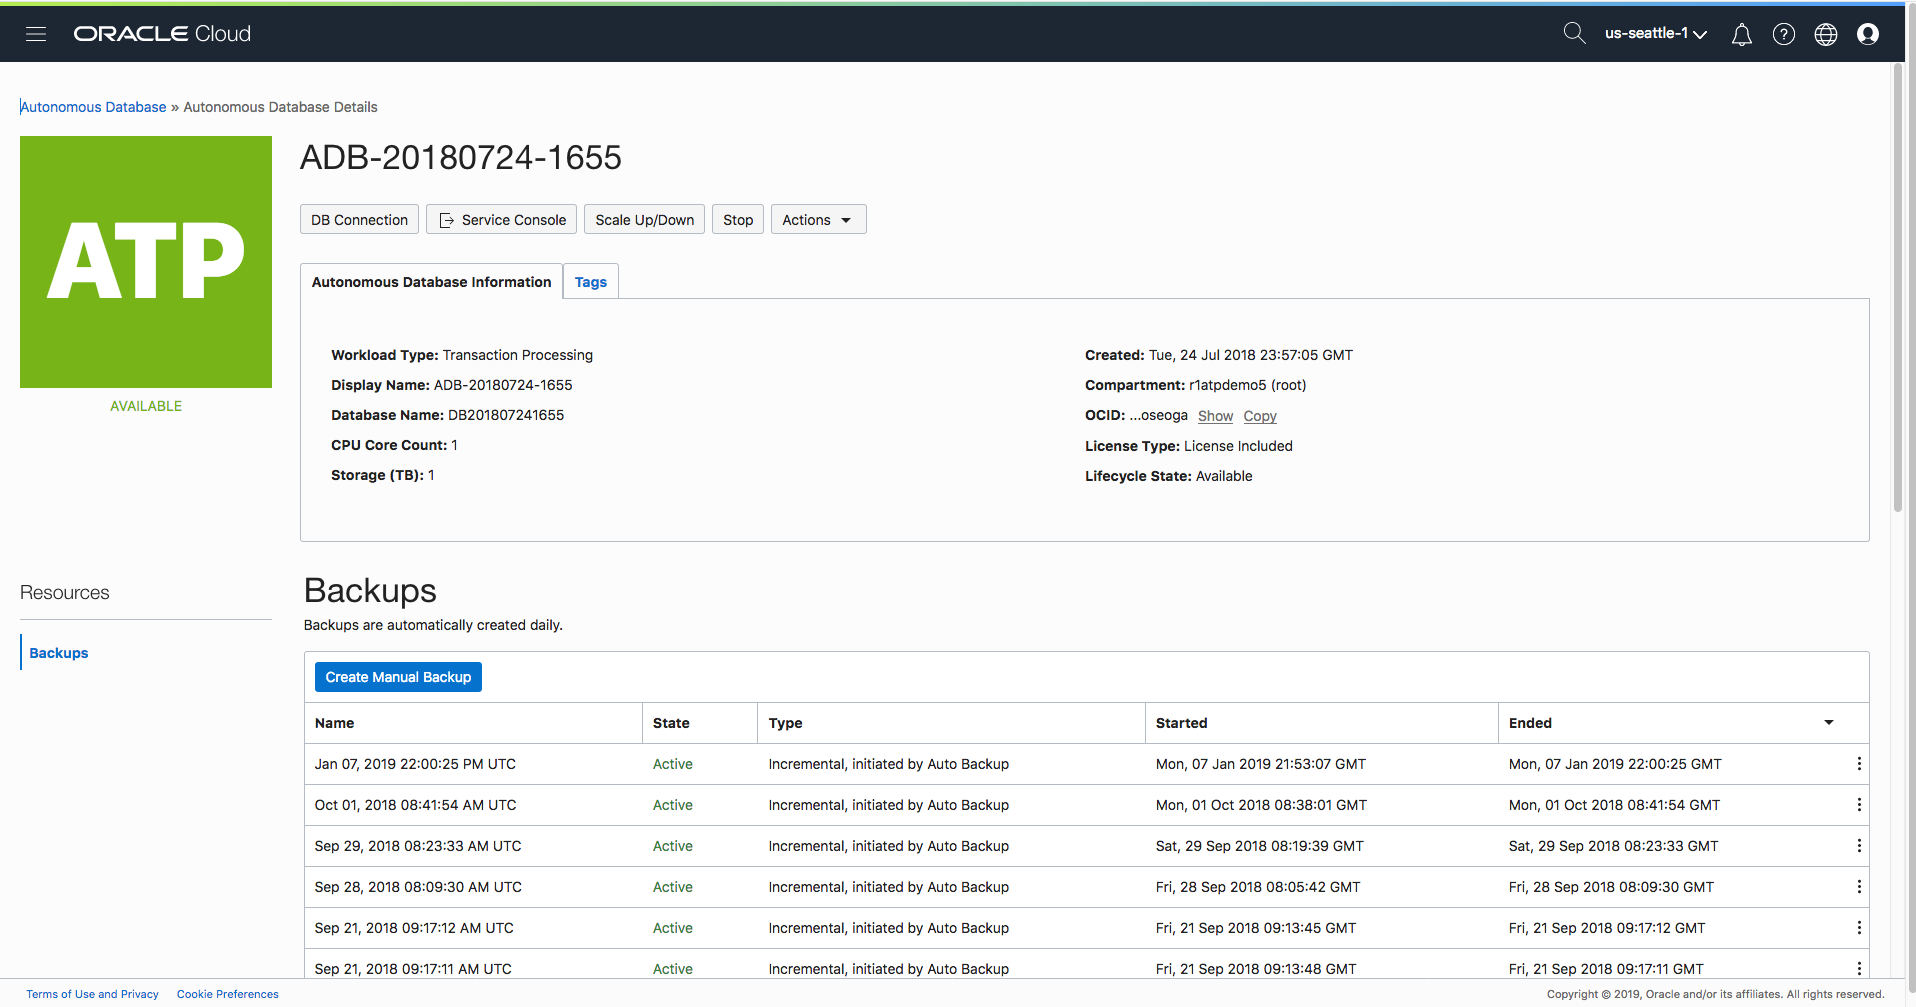
Task: Click the Started time Mon, 01 Oct 2018 08:38:01 GMT
Action: pos(1261,805)
